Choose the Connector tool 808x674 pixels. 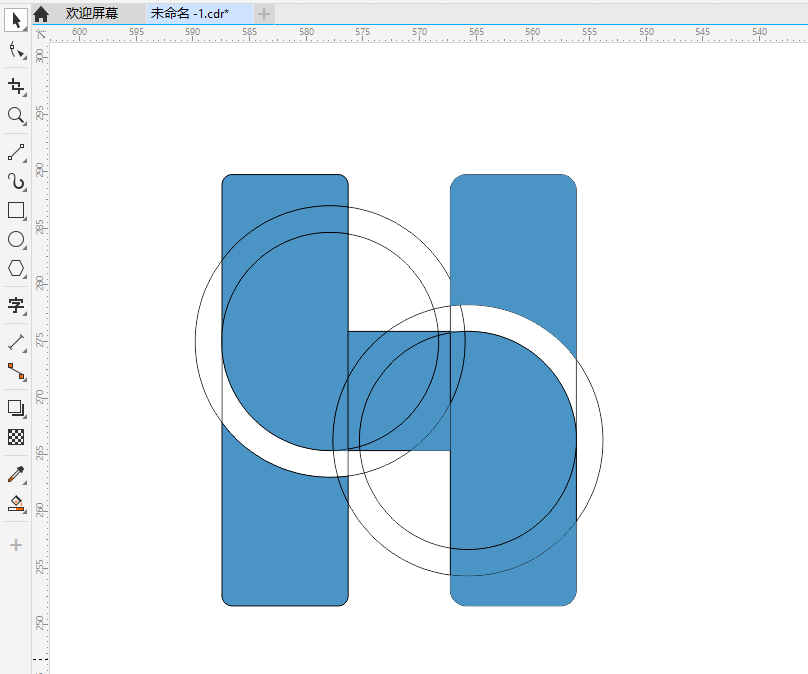click(x=16, y=371)
